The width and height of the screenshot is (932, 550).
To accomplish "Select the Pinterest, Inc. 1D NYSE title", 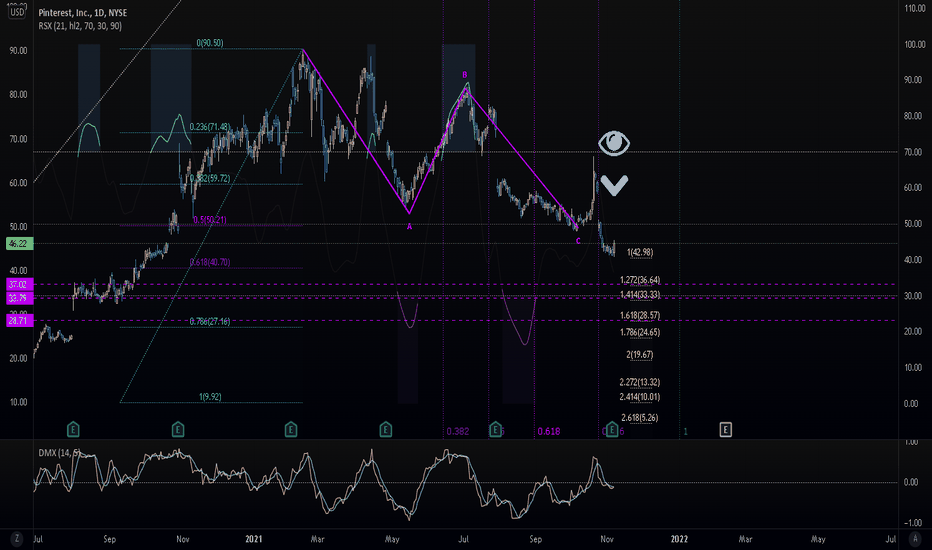I will tap(83, 12).
